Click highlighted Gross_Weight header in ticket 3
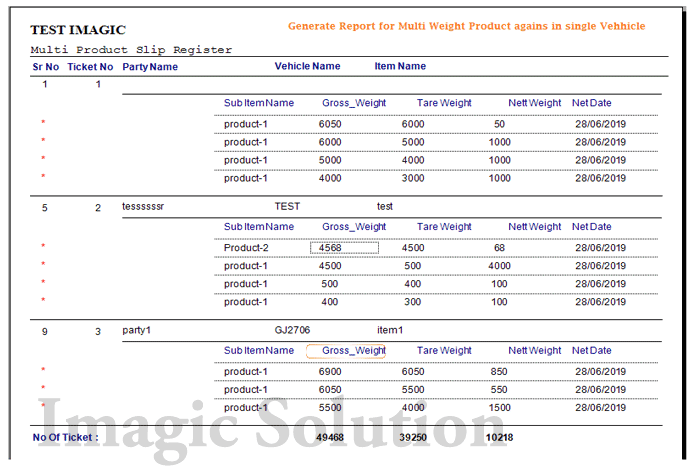This screenshot has height=476, width=700. [346, 351]
